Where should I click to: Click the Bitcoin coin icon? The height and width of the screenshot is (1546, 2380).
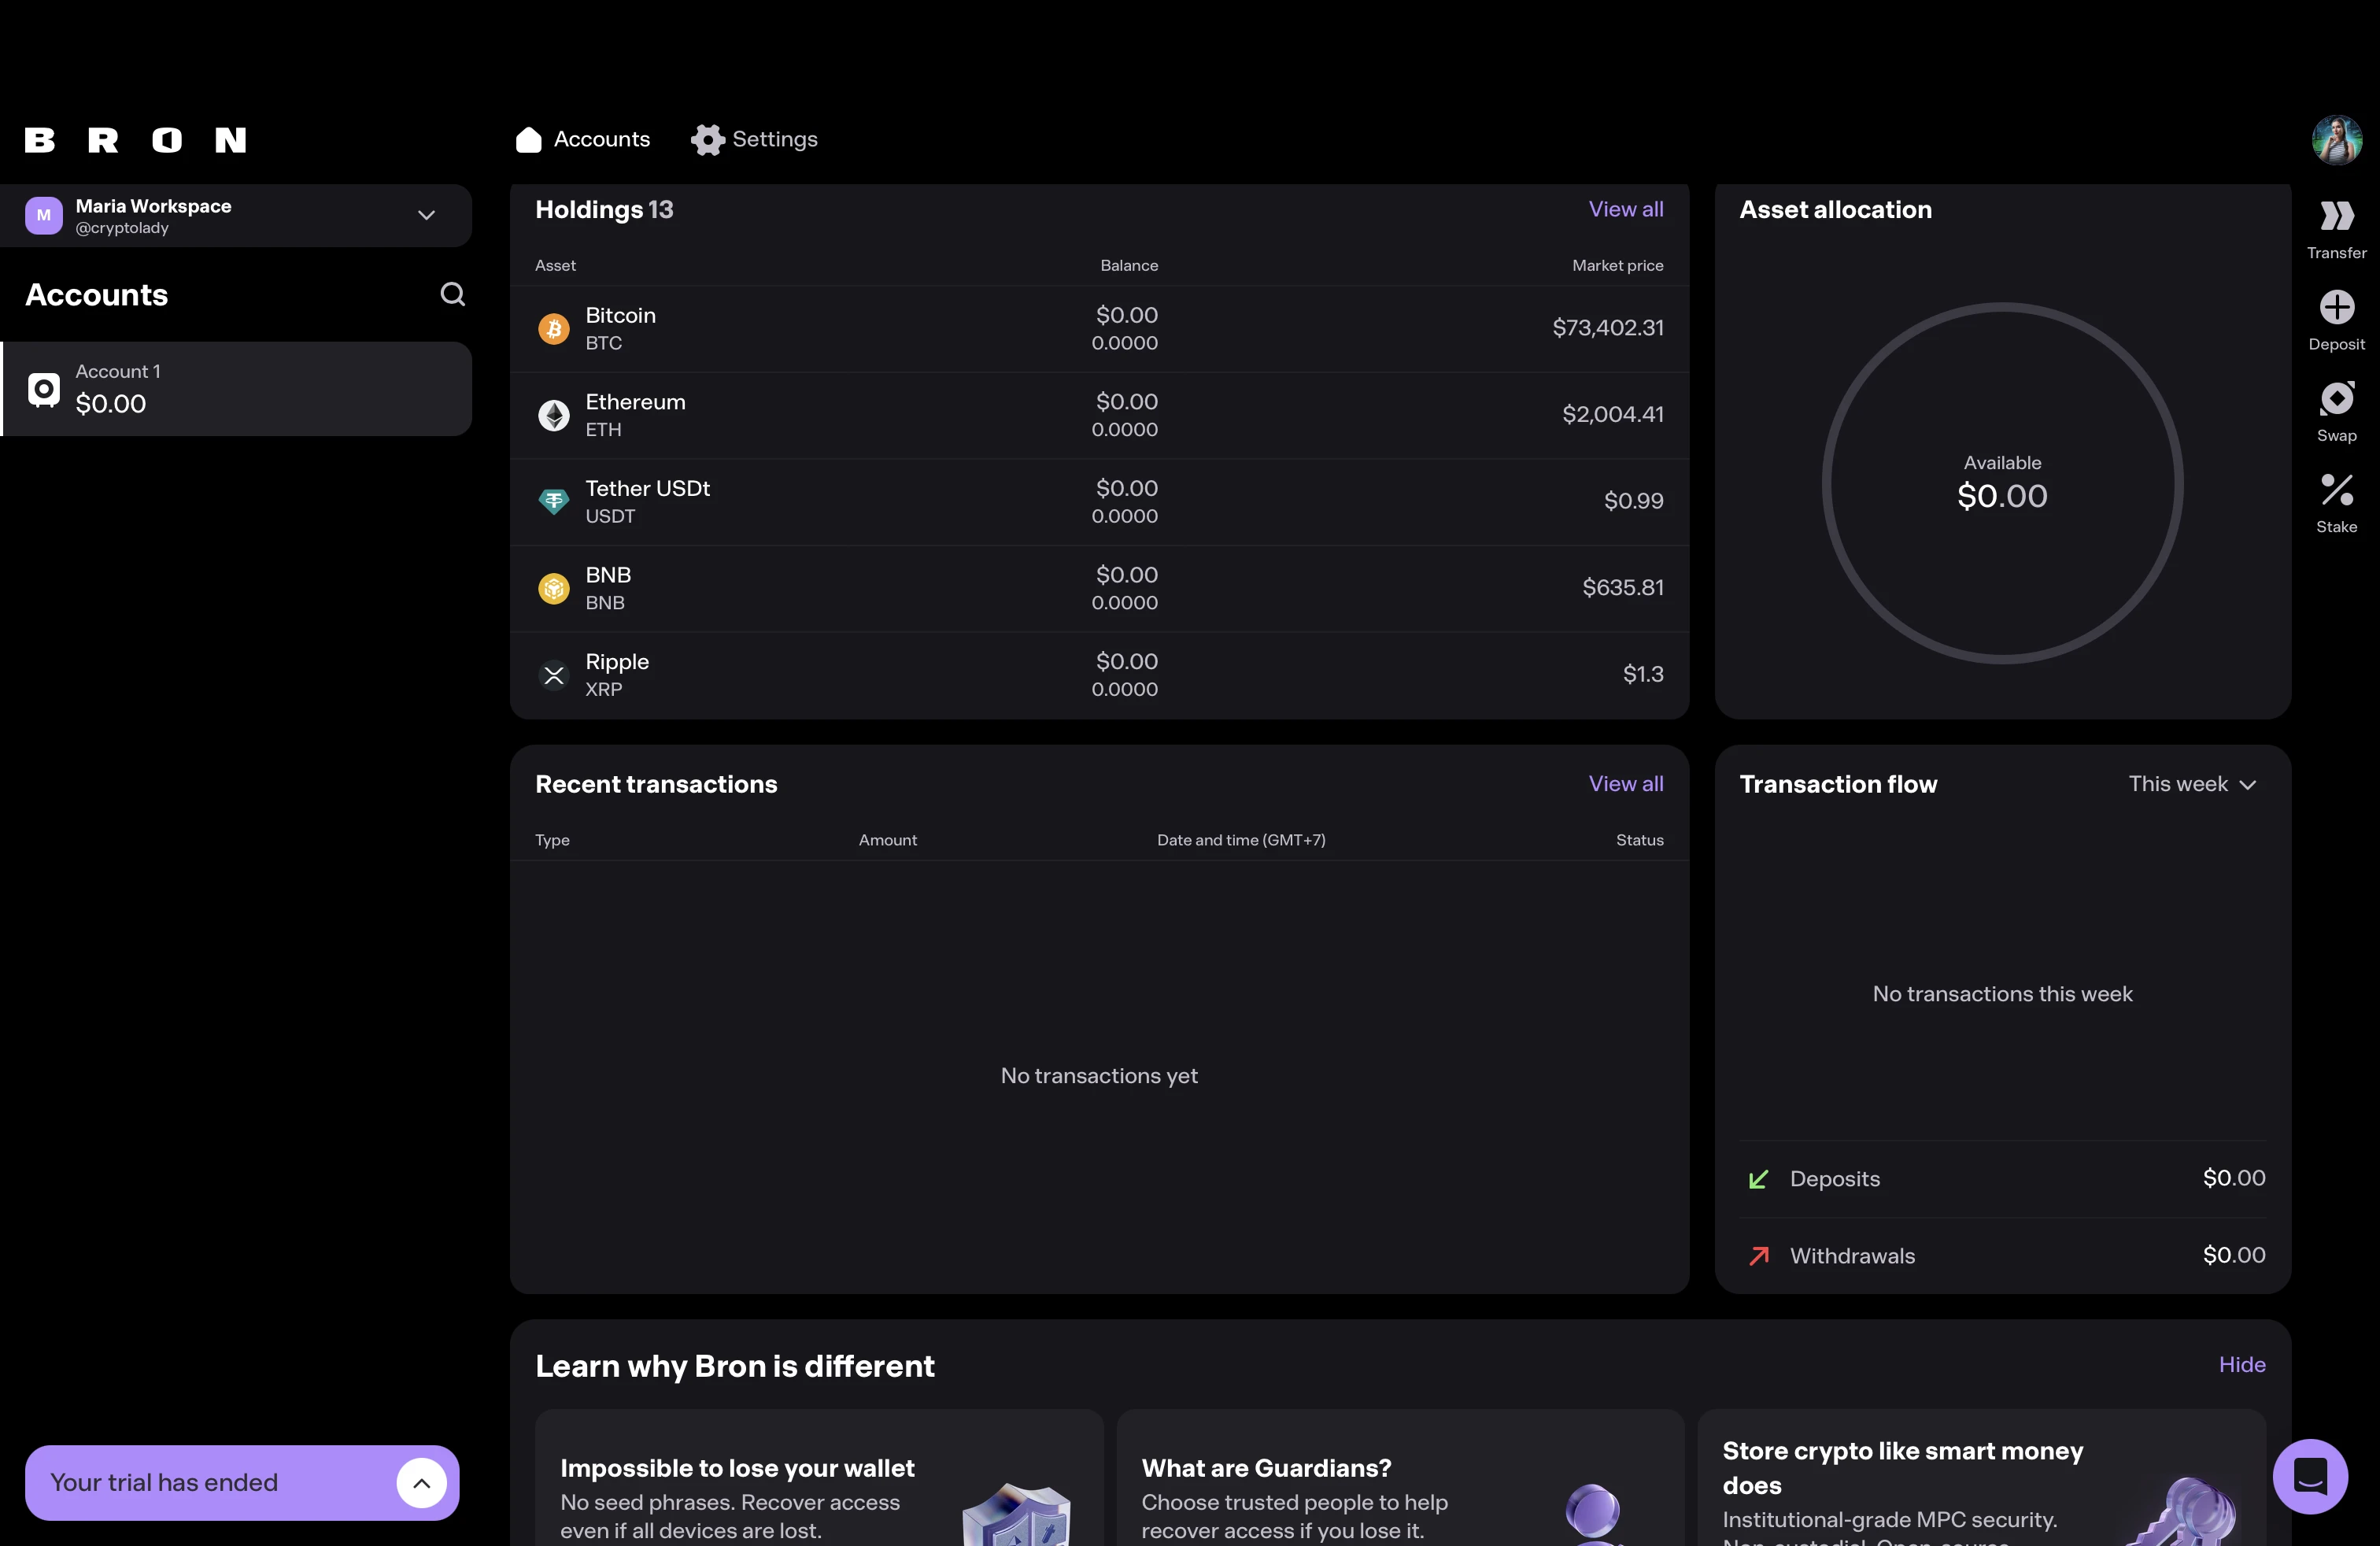(x=553, y=328)
